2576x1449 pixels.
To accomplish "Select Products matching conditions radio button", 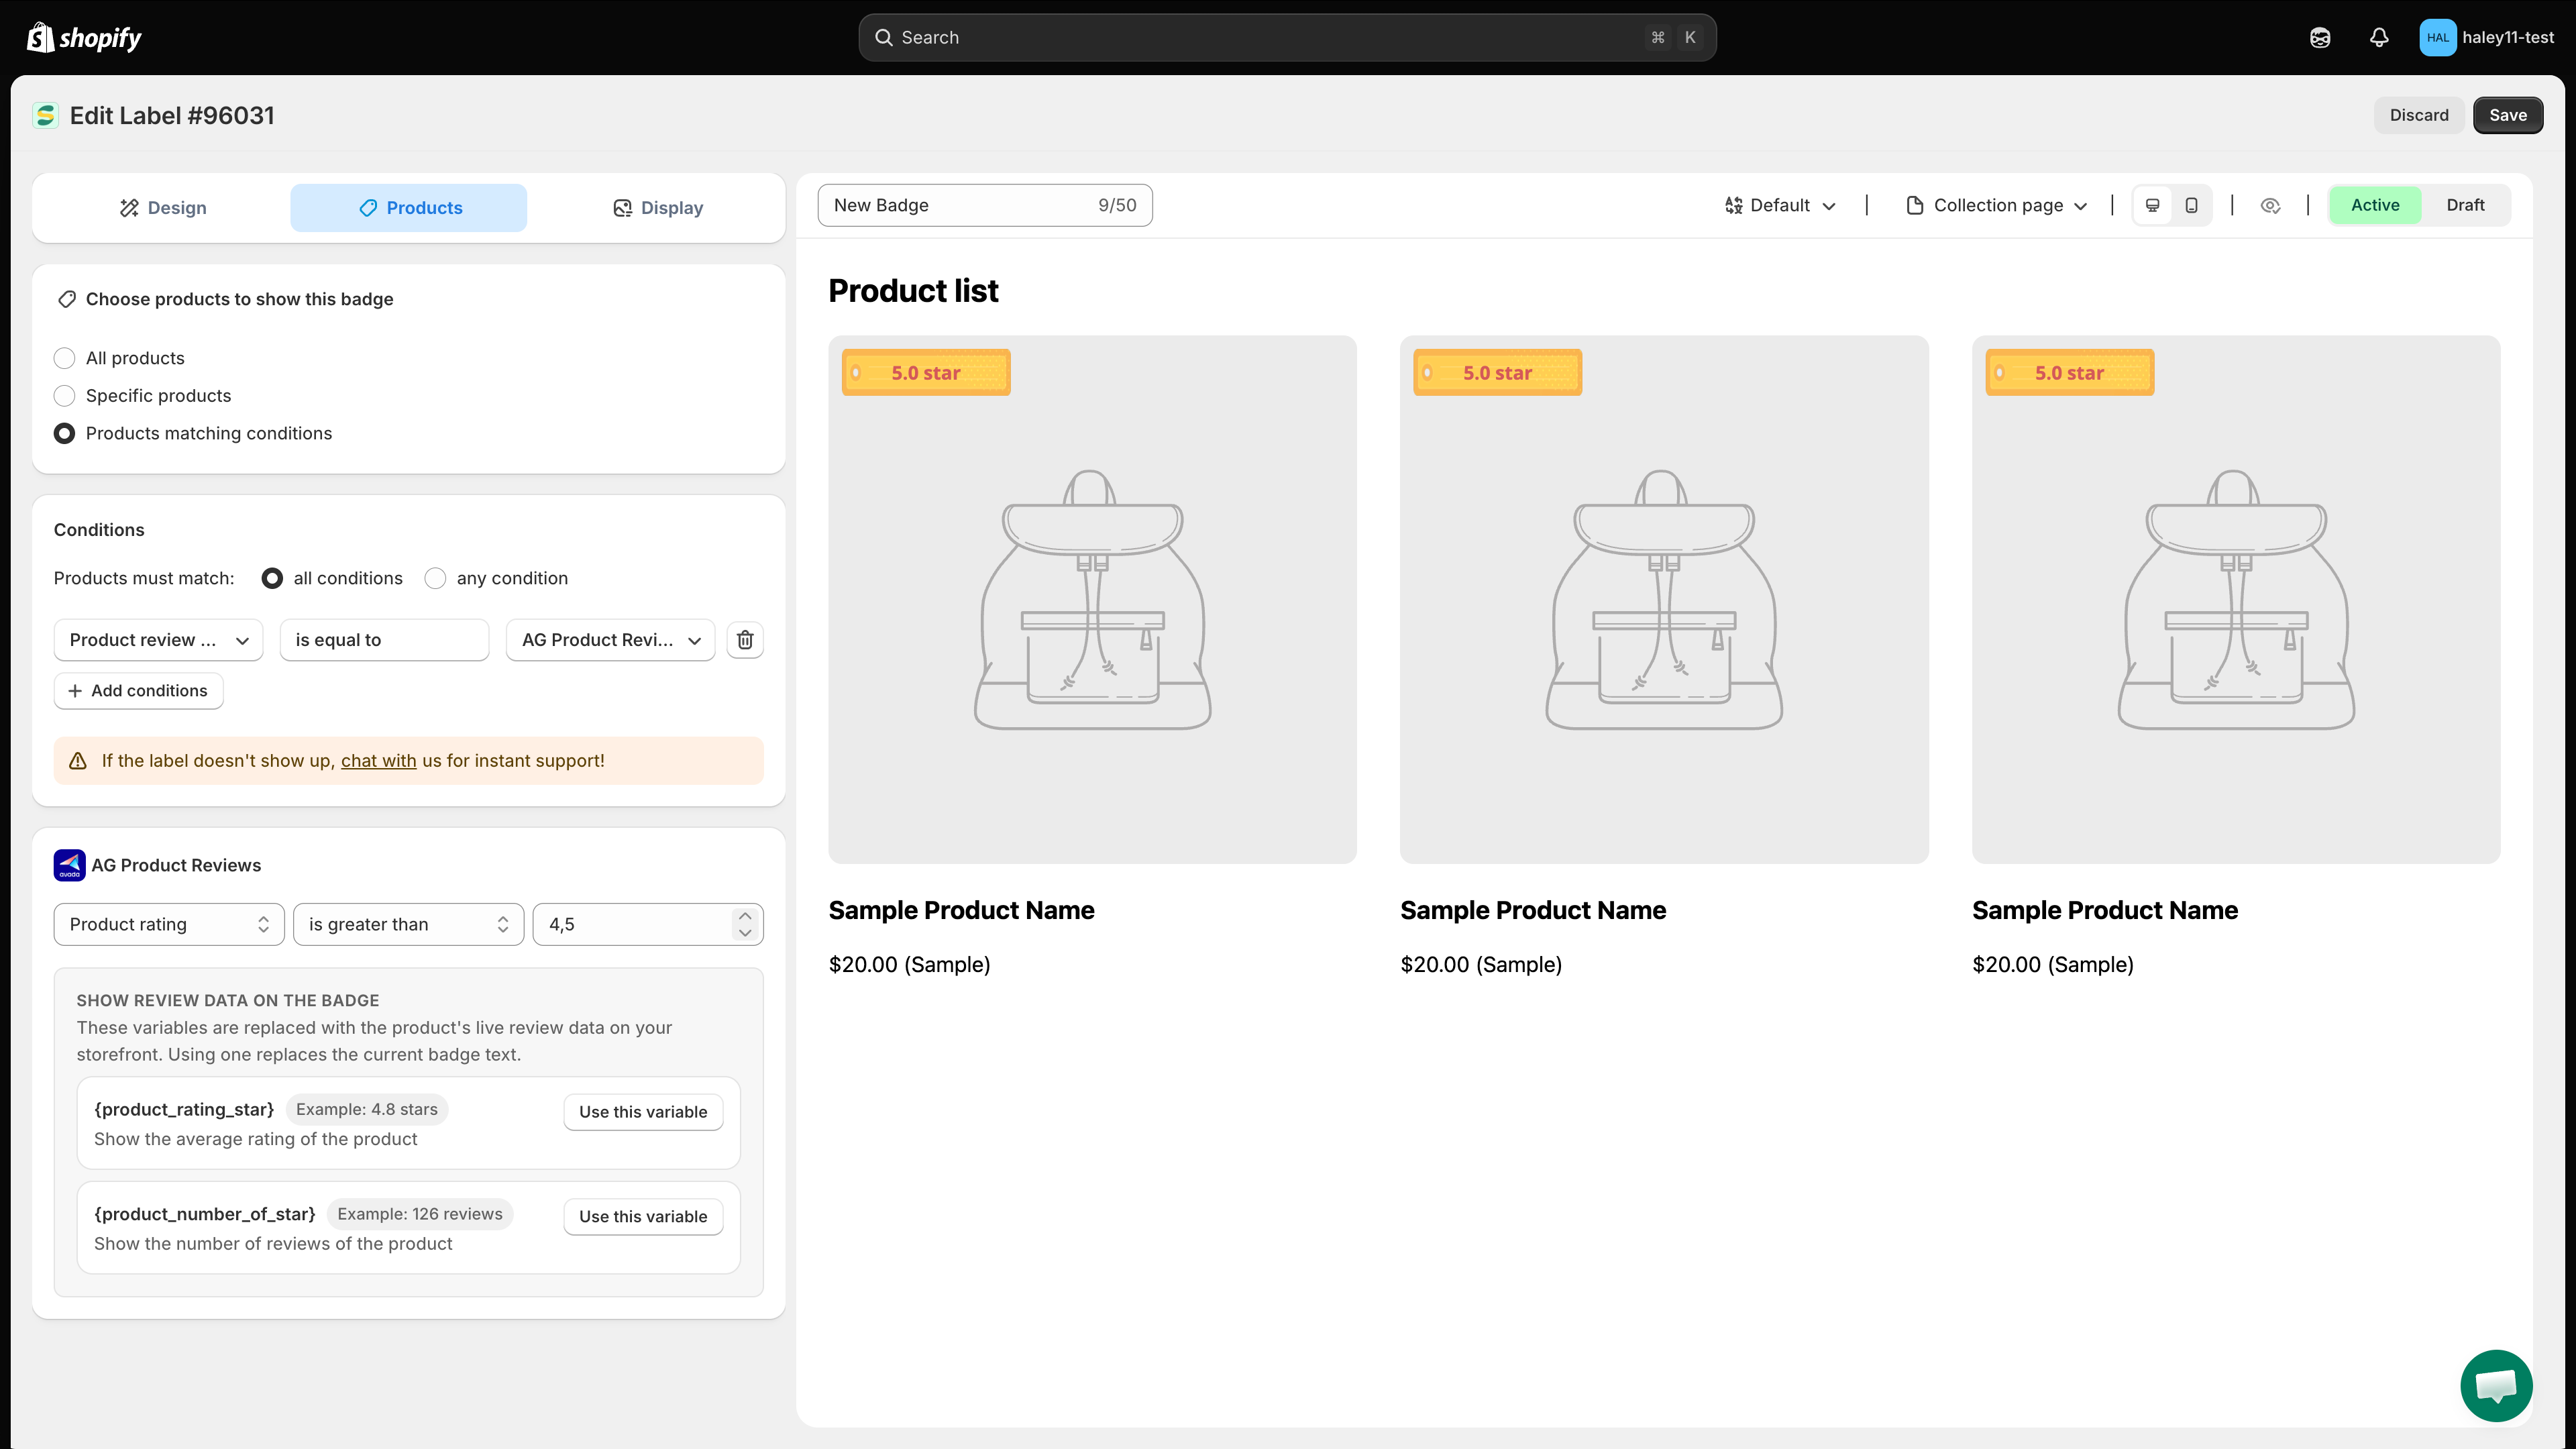I will tap(64, 433).
